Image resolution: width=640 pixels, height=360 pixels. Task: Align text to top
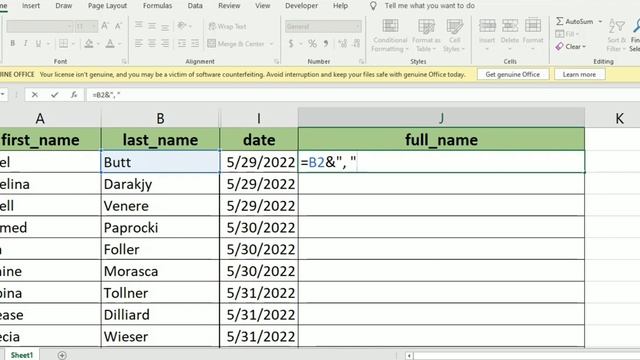[139, 26]
